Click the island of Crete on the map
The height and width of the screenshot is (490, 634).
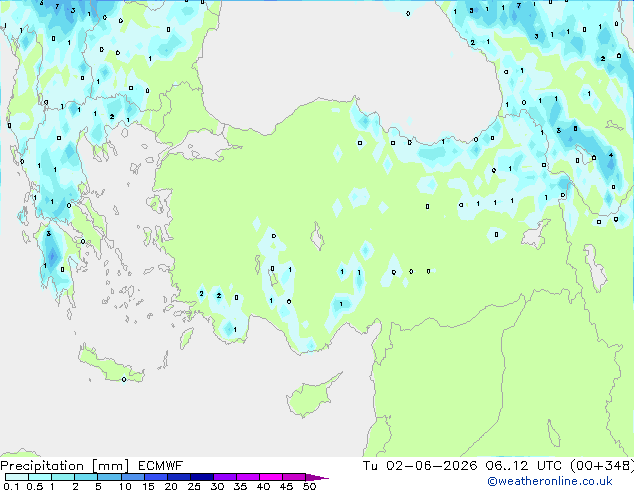(x=109, y=366)
